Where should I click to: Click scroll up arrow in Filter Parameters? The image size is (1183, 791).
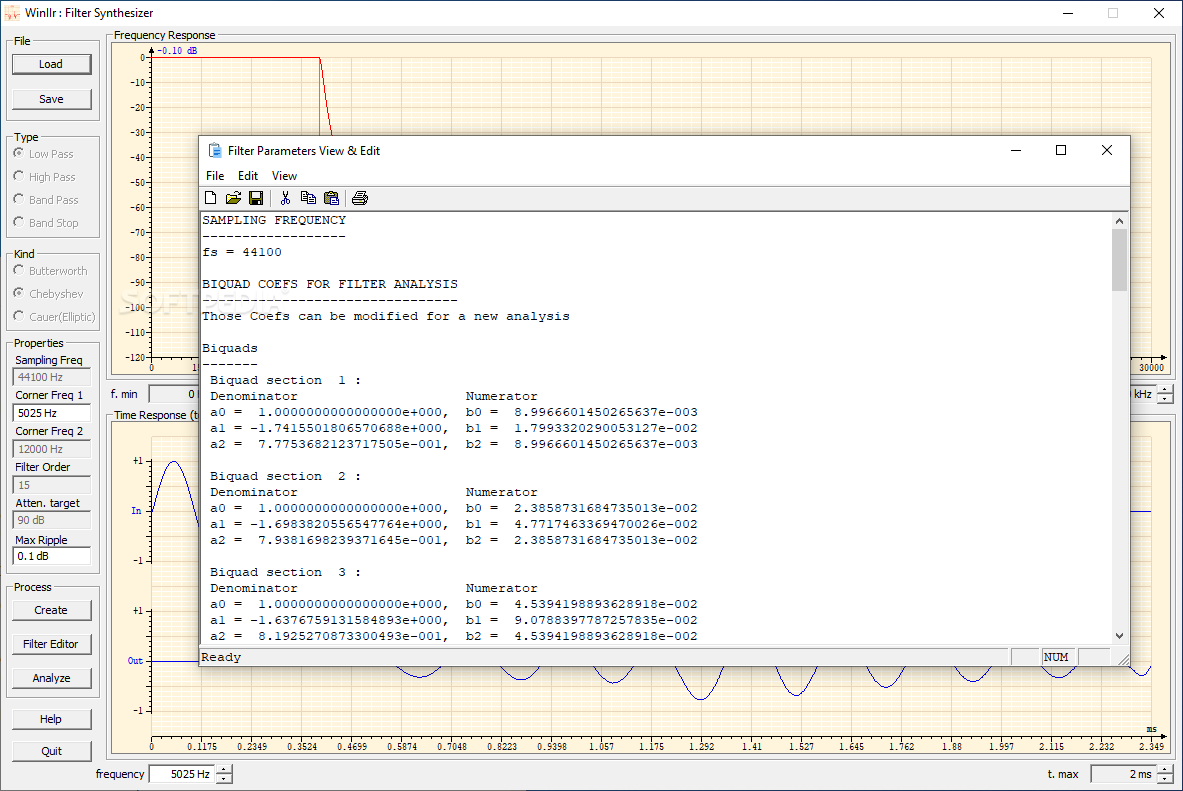1119,221
